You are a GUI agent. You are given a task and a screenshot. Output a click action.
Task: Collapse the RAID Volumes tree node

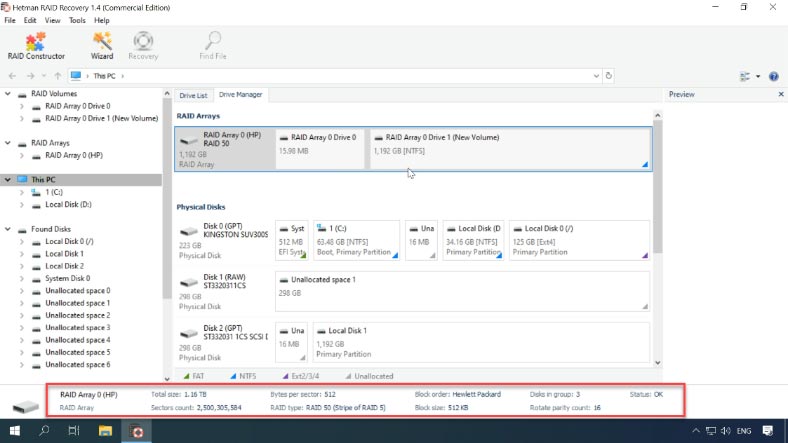click(8, 93)
